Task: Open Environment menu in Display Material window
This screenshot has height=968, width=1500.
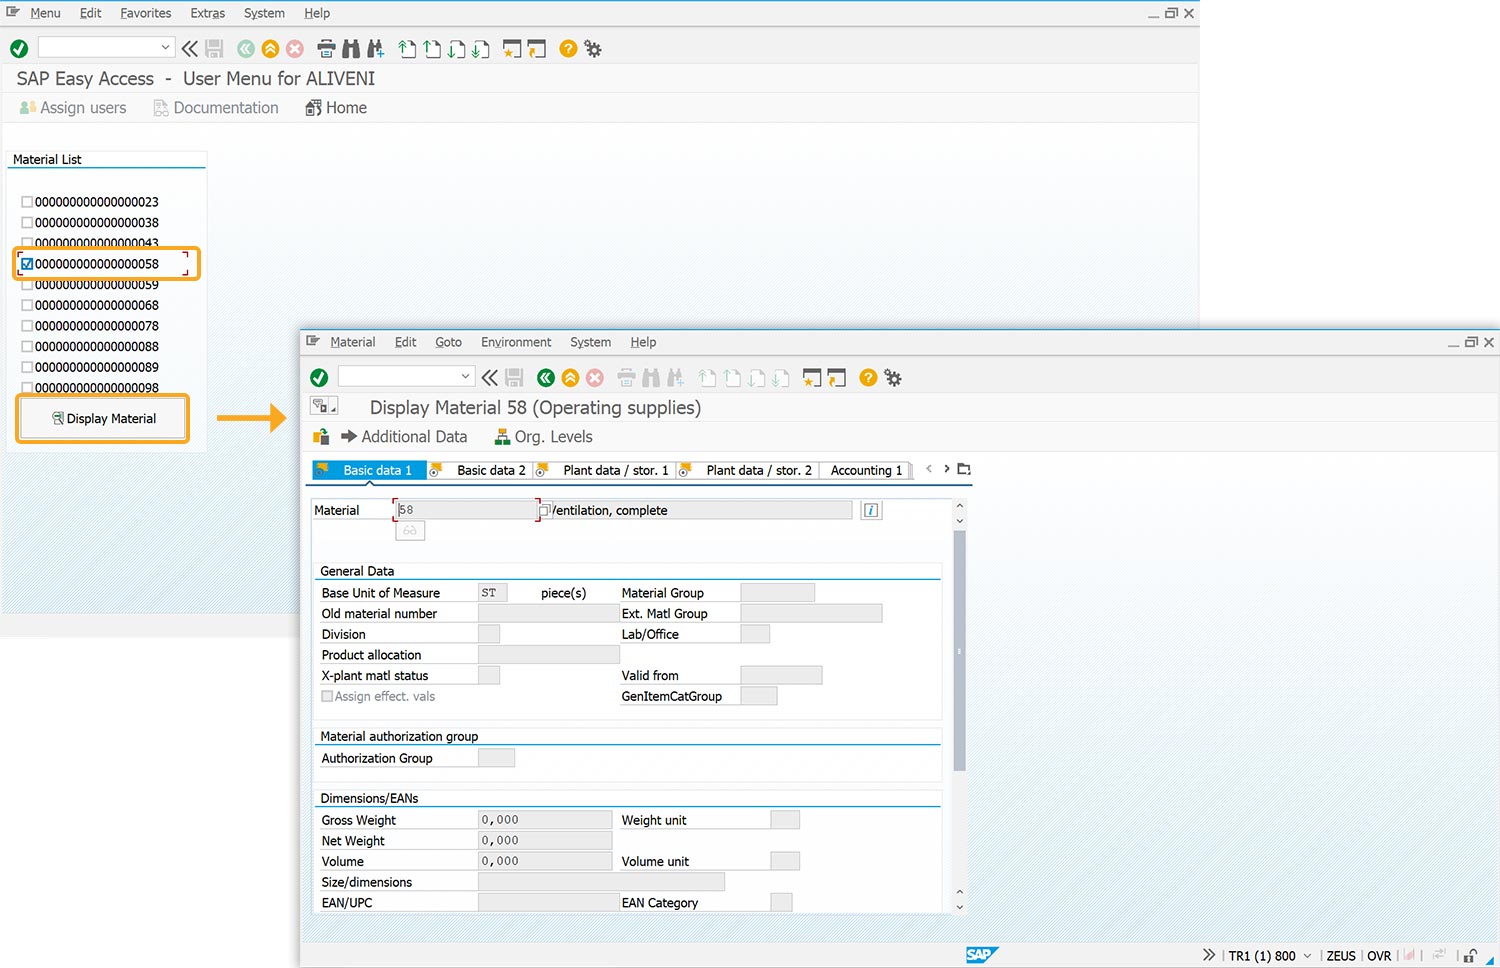Action: pyautogui.click(x=516, y=342)
